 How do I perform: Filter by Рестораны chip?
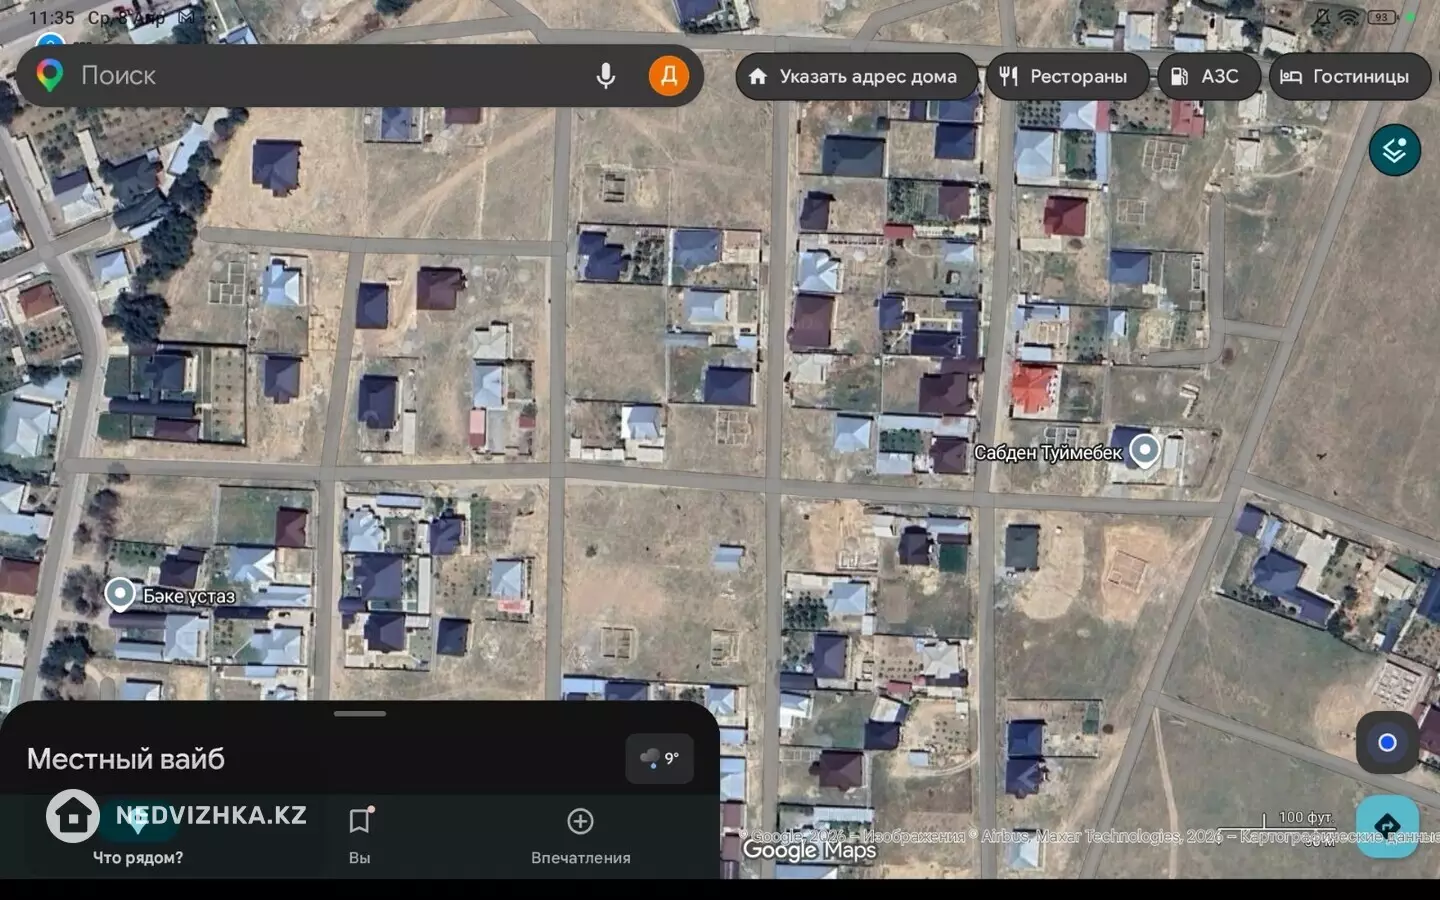coord(1066,76)
